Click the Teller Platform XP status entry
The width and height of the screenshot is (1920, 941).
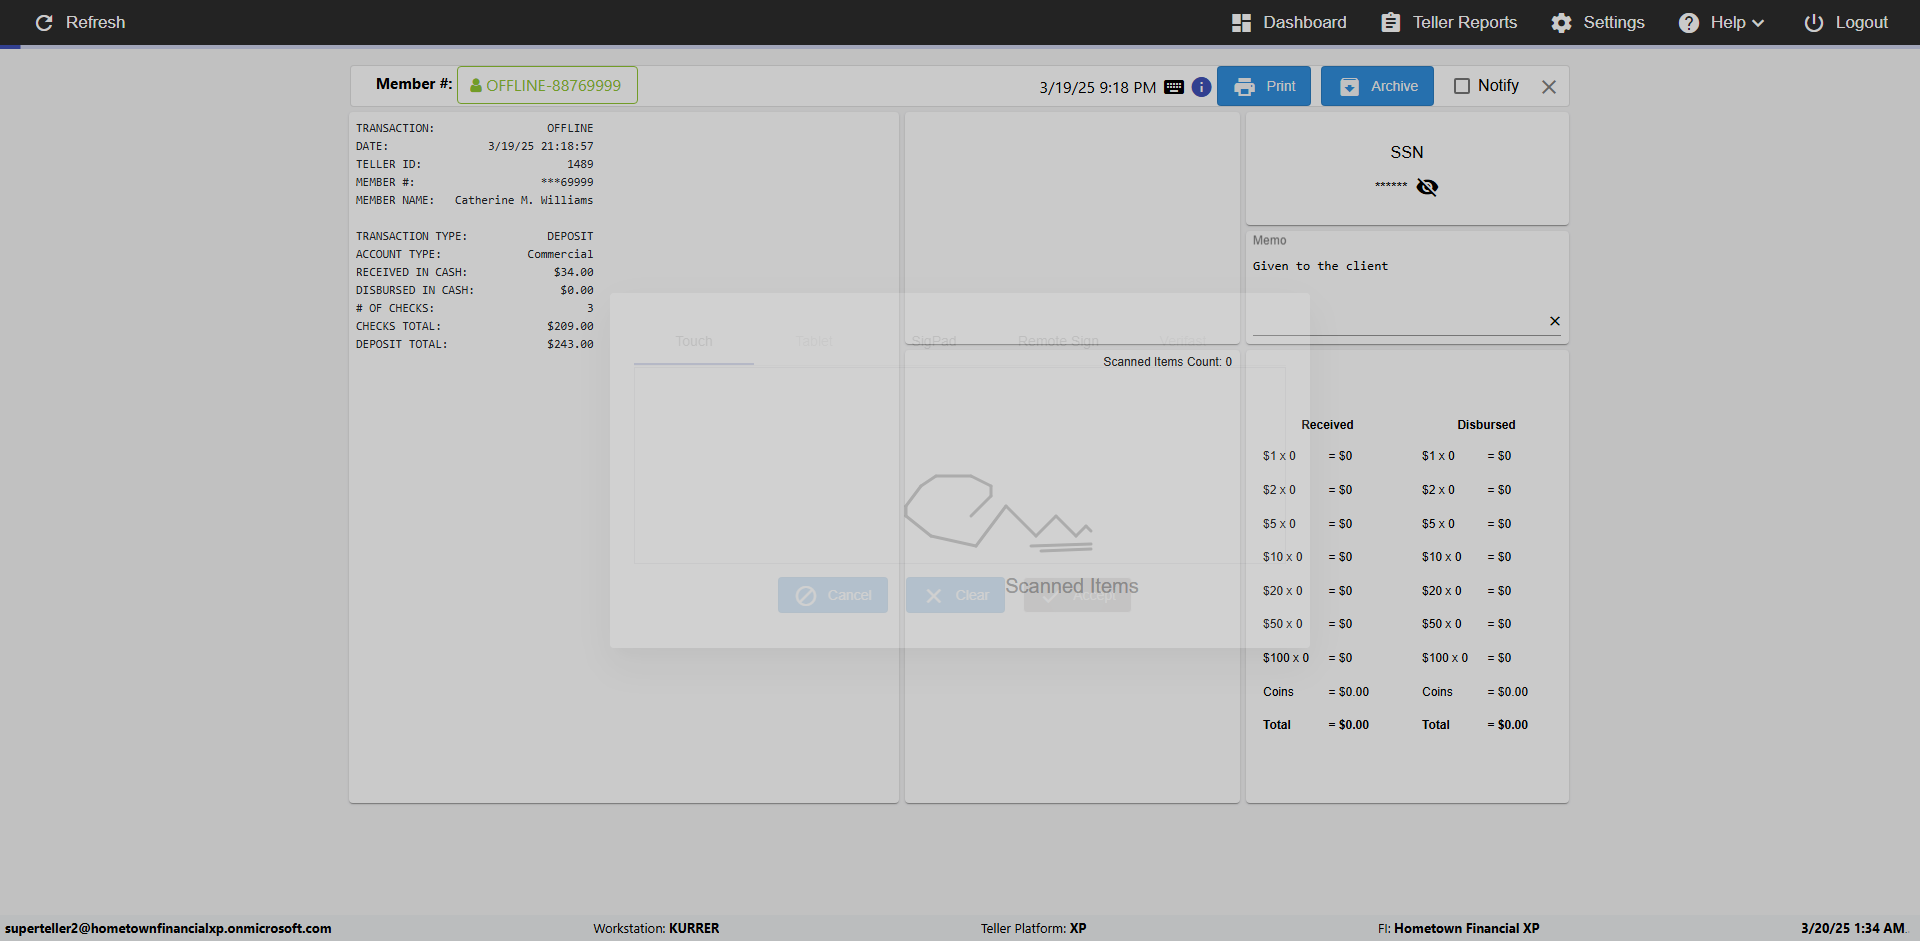(1033, 928)
